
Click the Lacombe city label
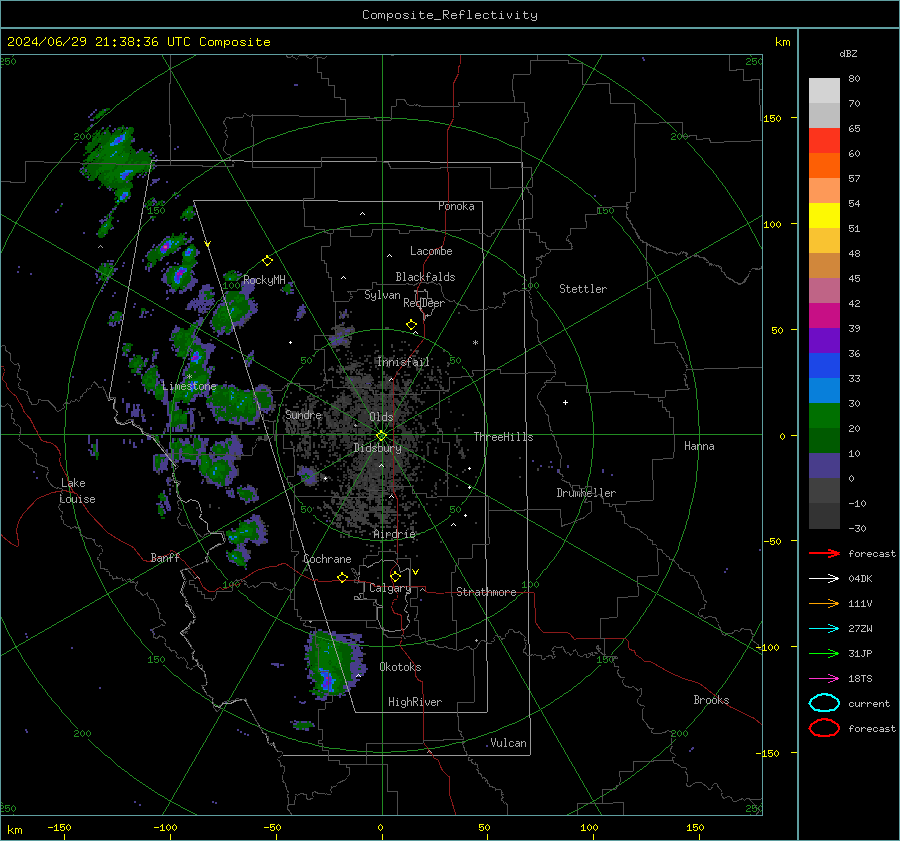pos(431,251)
